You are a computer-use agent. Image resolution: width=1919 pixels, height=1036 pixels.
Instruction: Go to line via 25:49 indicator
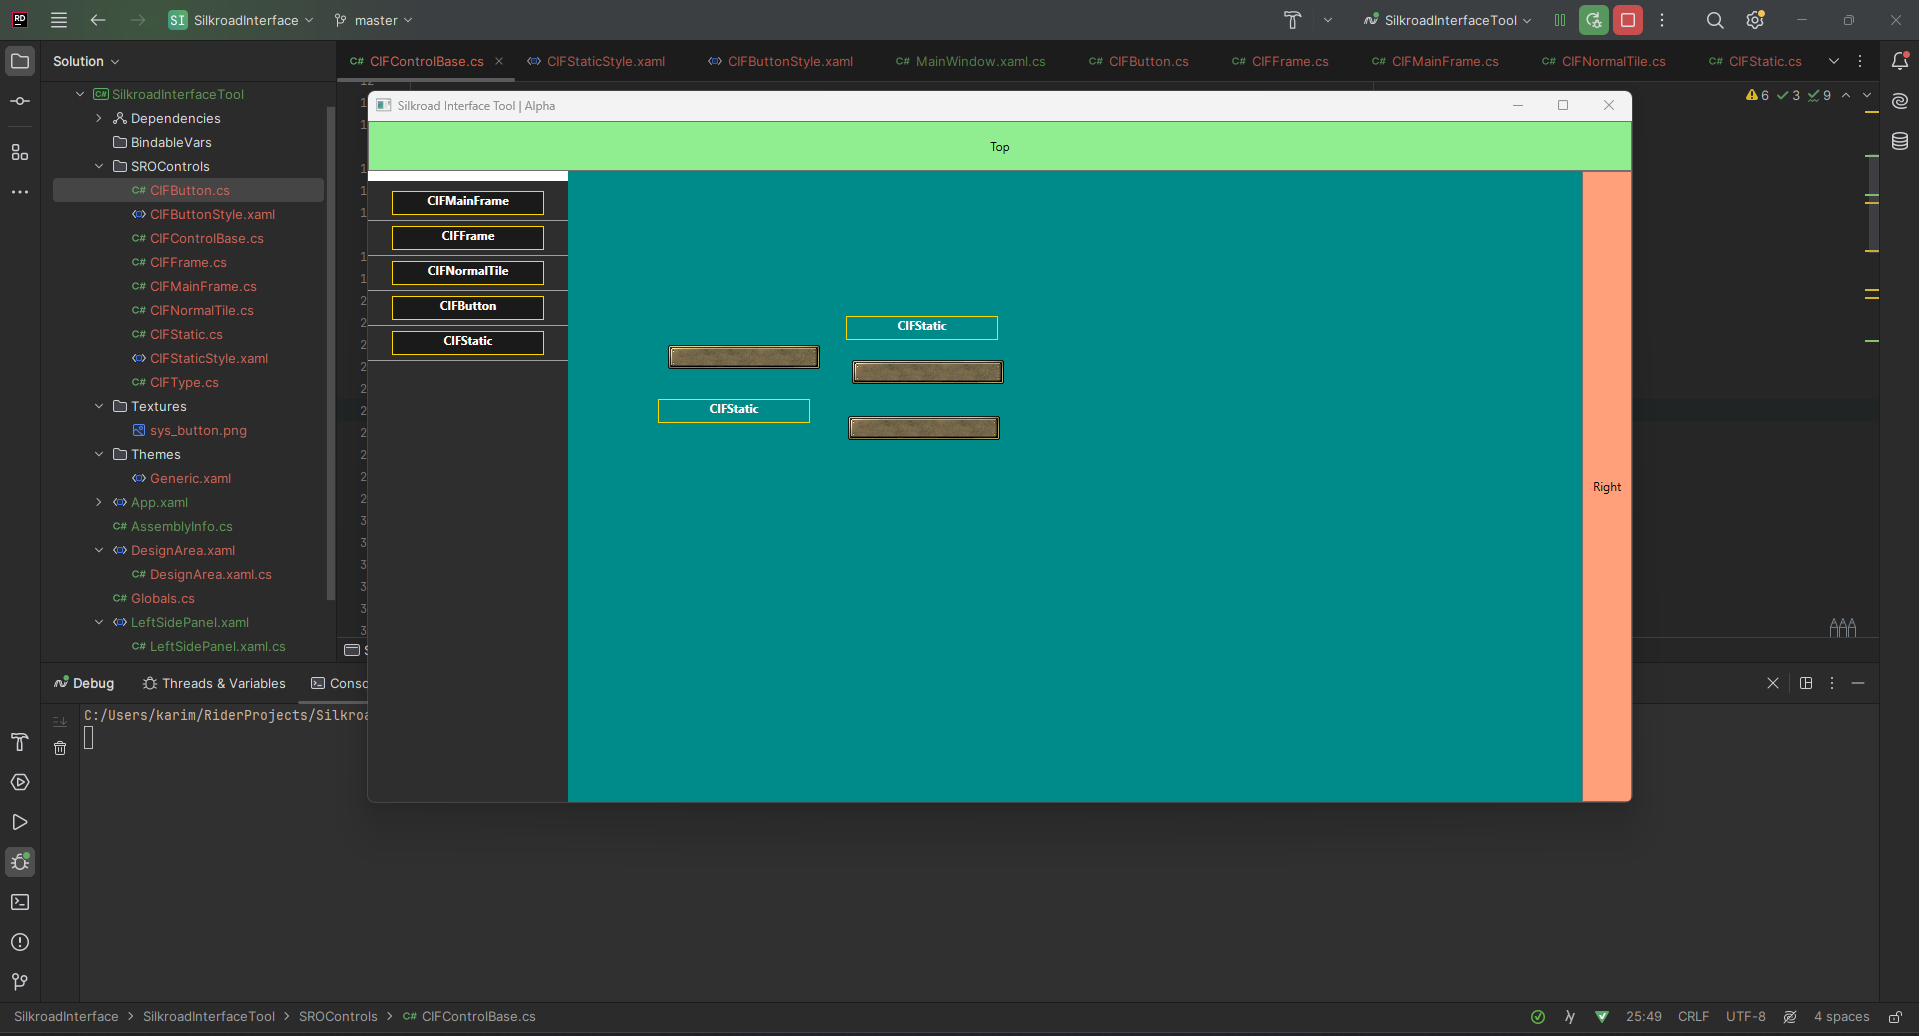point(1643,1016)
